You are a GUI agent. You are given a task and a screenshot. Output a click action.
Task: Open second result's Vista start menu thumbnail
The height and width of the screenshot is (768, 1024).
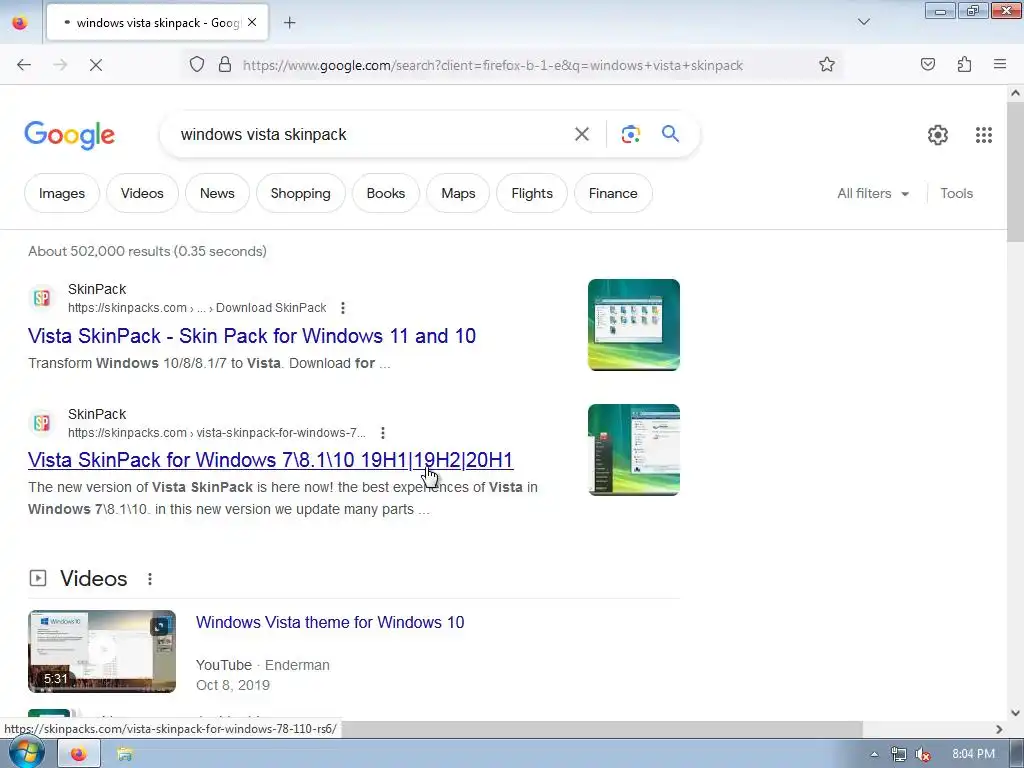click(633, 450)
